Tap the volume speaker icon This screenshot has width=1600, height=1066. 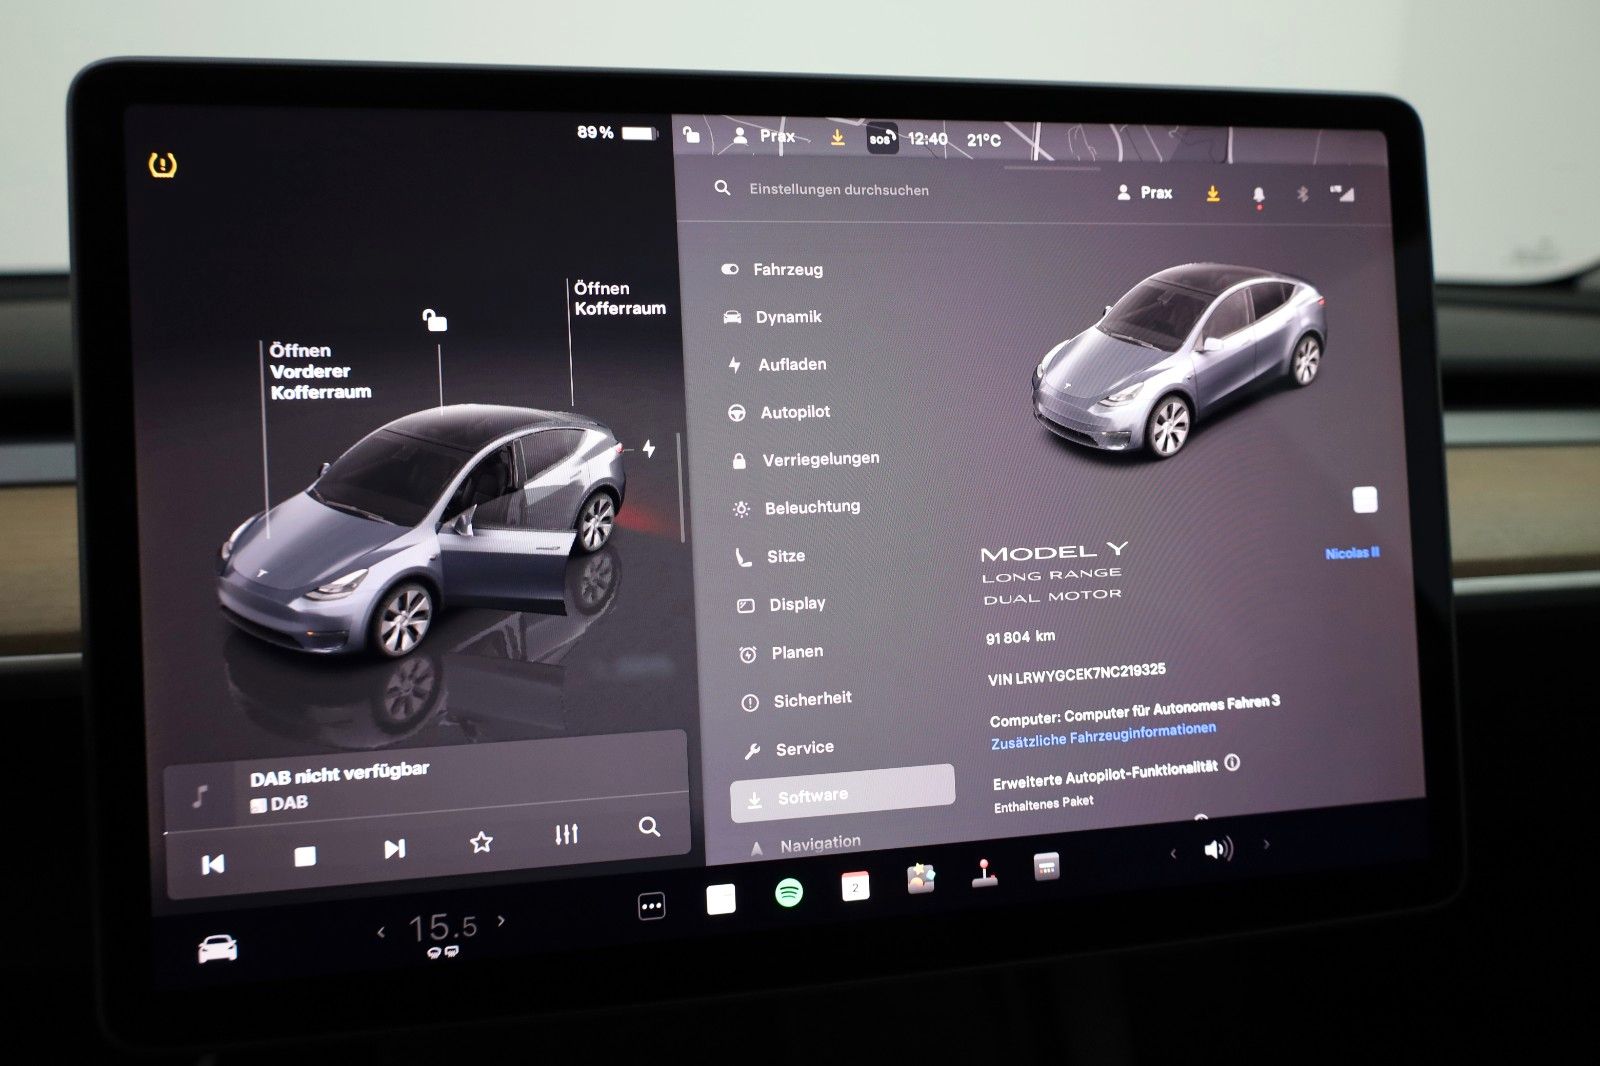[1218, 849]
